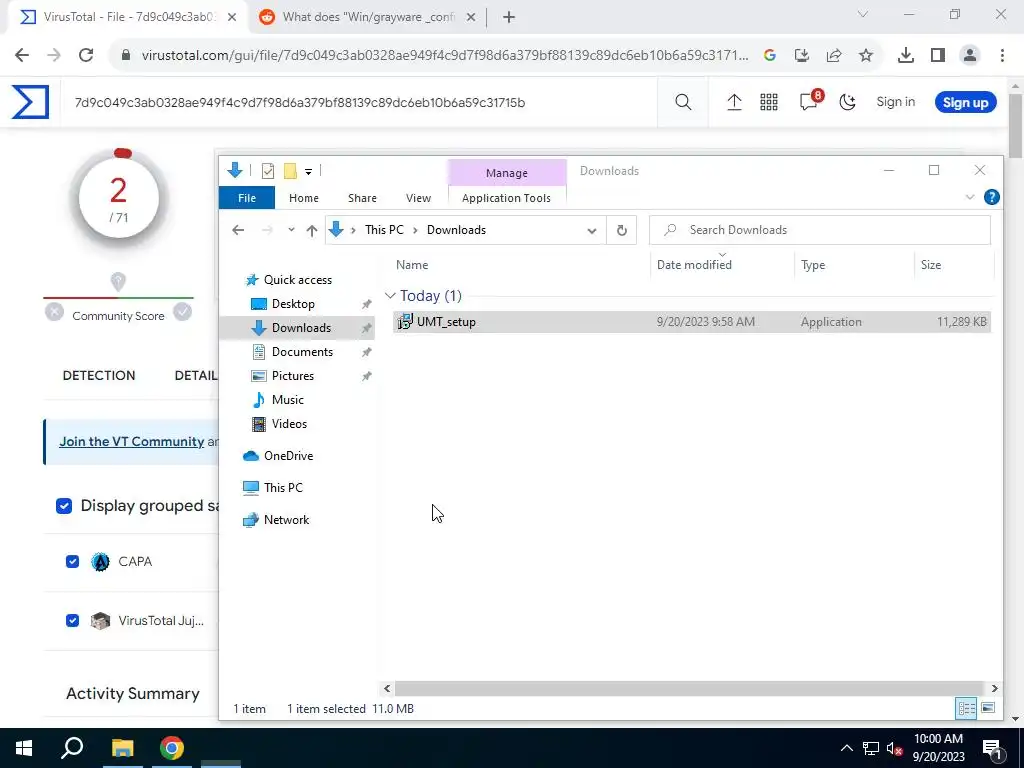Open address bar history dropdown in Explorer
Image resolution: width=1024 pixels, height=768 pixels.
592,231
